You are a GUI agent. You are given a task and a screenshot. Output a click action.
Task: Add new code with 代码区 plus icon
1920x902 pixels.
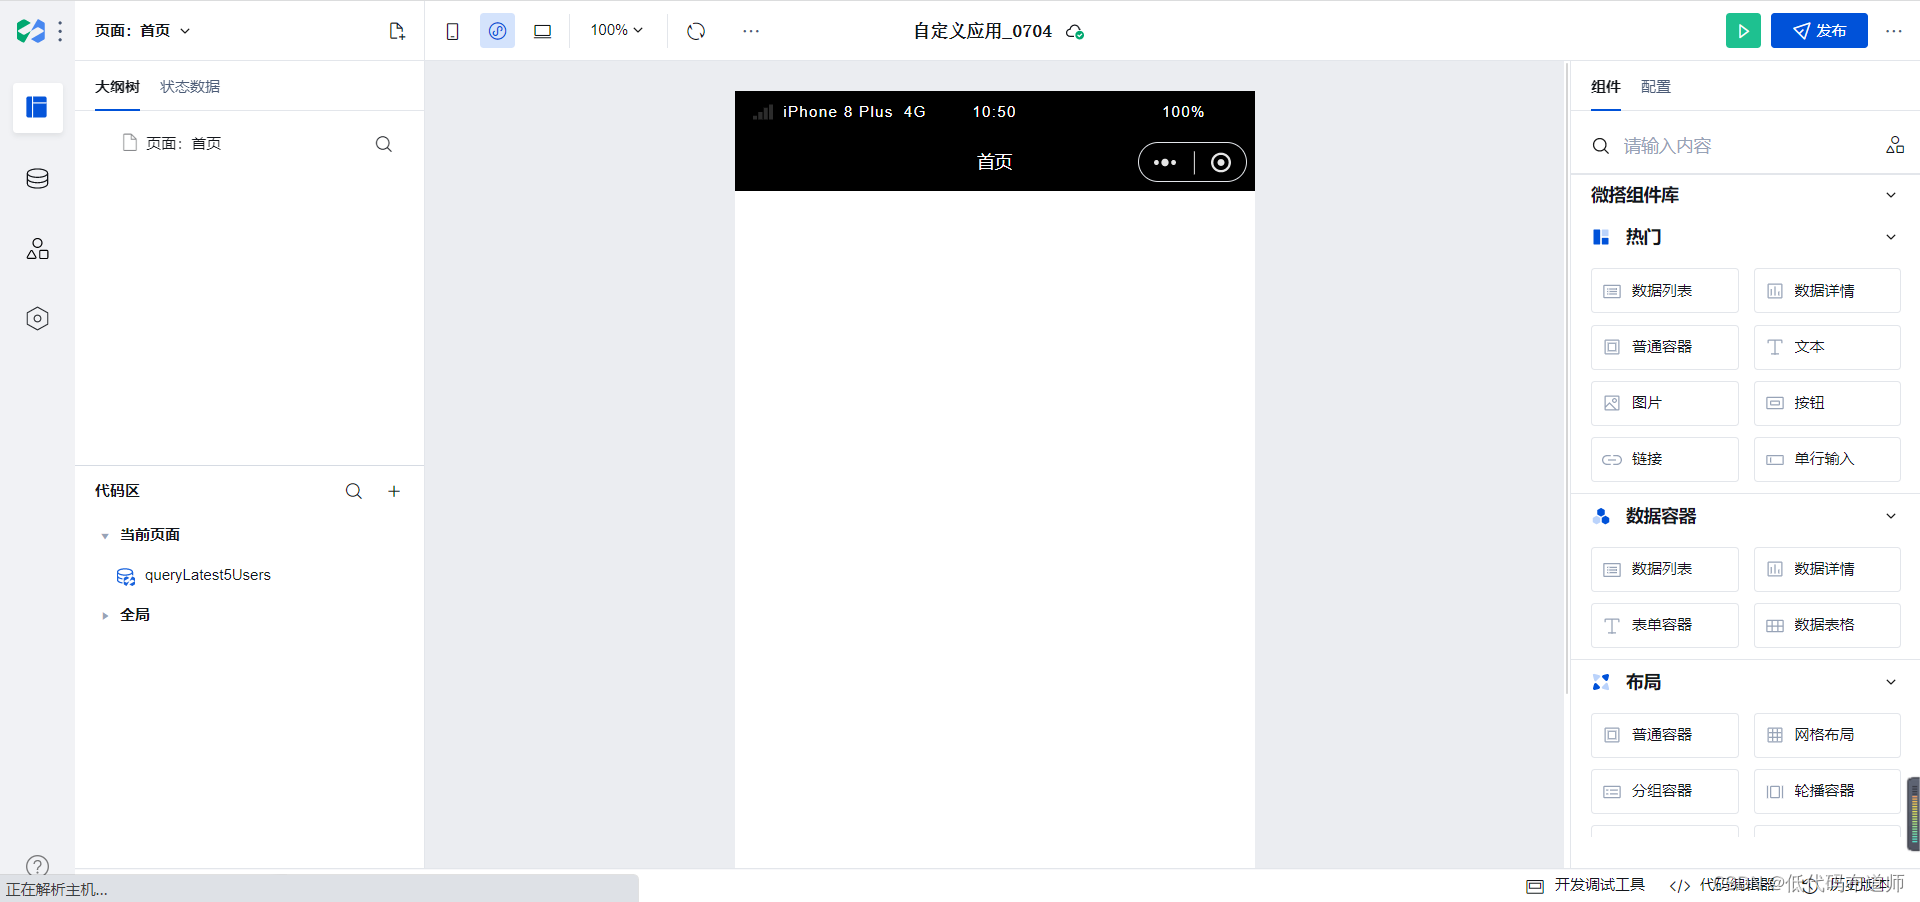[394, 491]
